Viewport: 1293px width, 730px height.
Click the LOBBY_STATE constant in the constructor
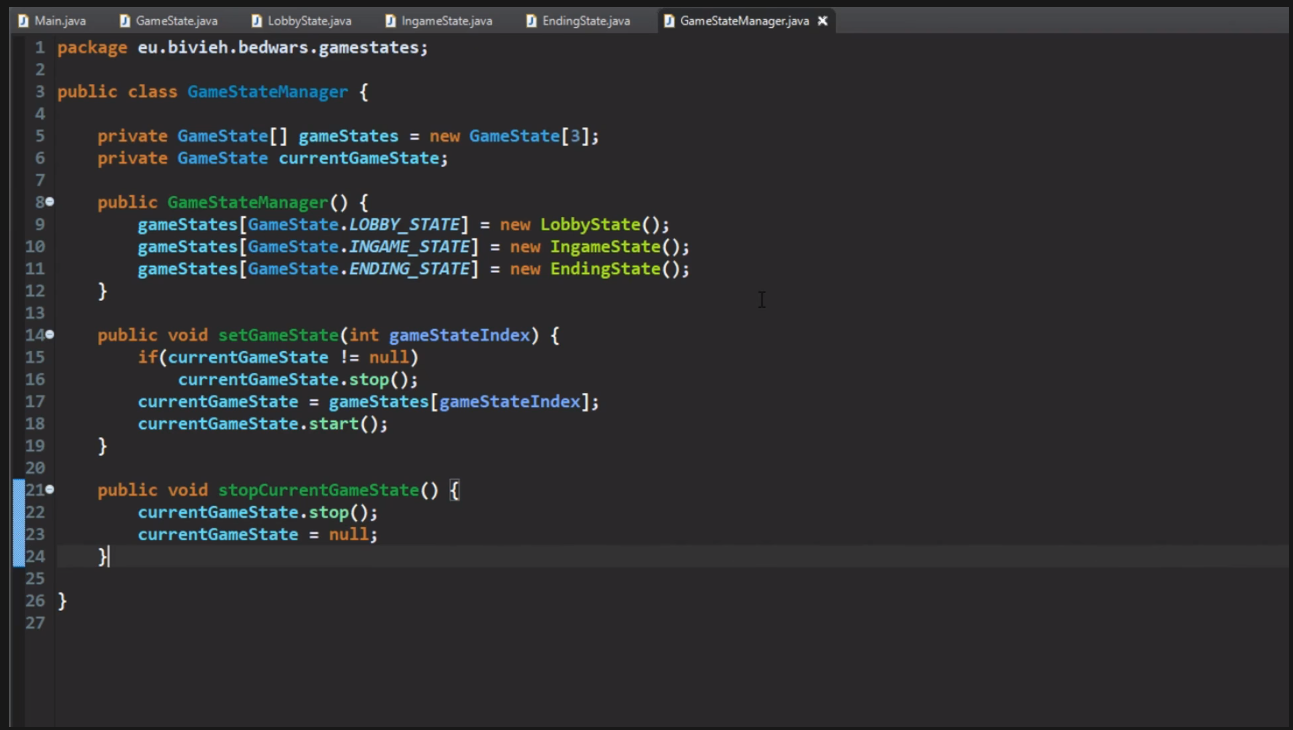click(x=404, y=224)
